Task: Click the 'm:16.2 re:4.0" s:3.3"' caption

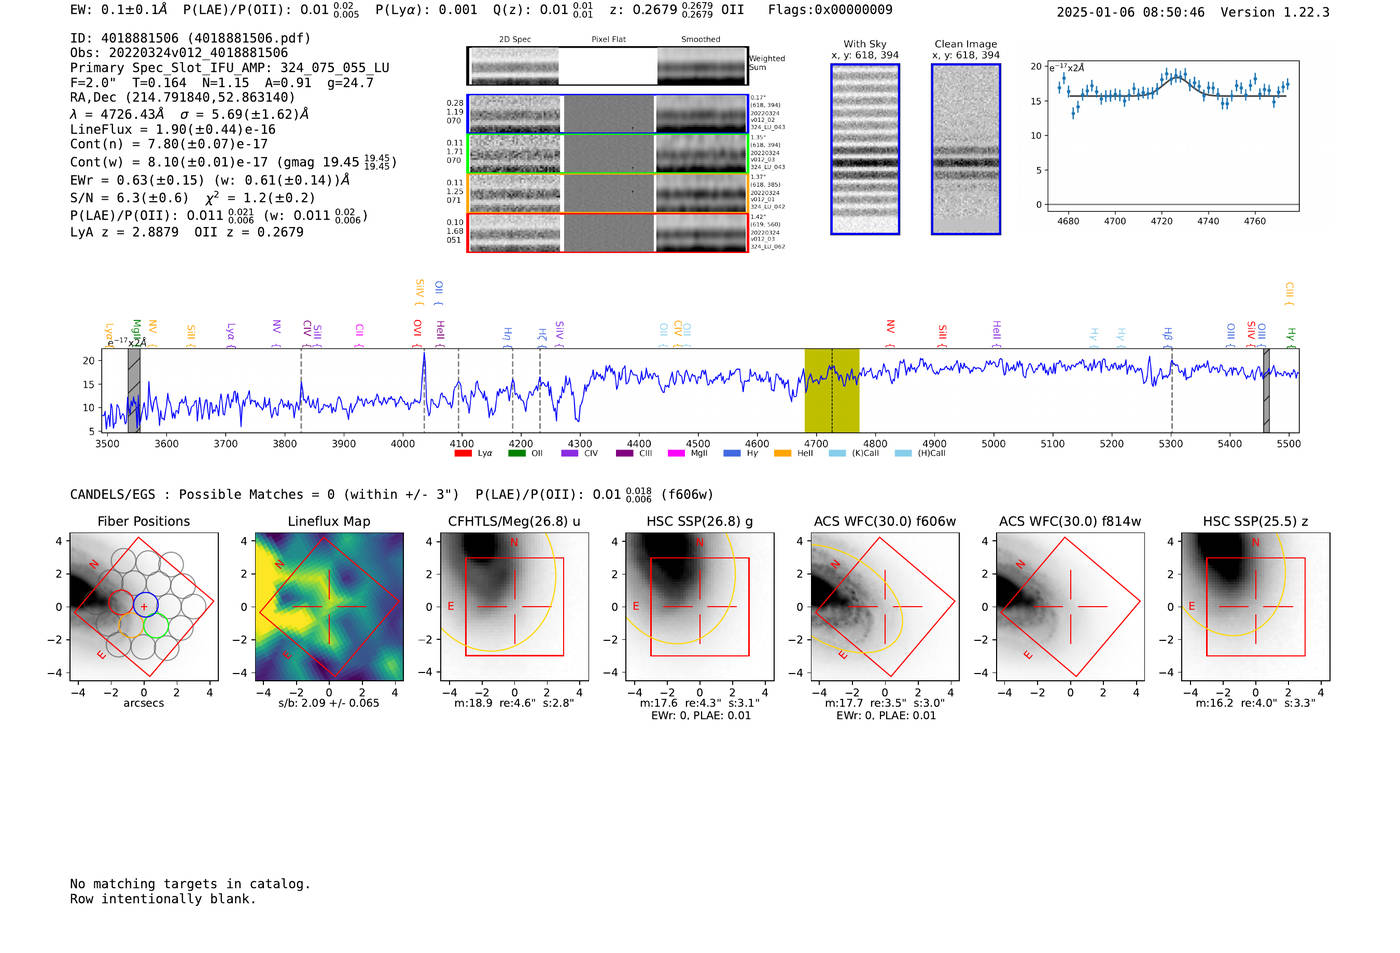Action: 1255,703
